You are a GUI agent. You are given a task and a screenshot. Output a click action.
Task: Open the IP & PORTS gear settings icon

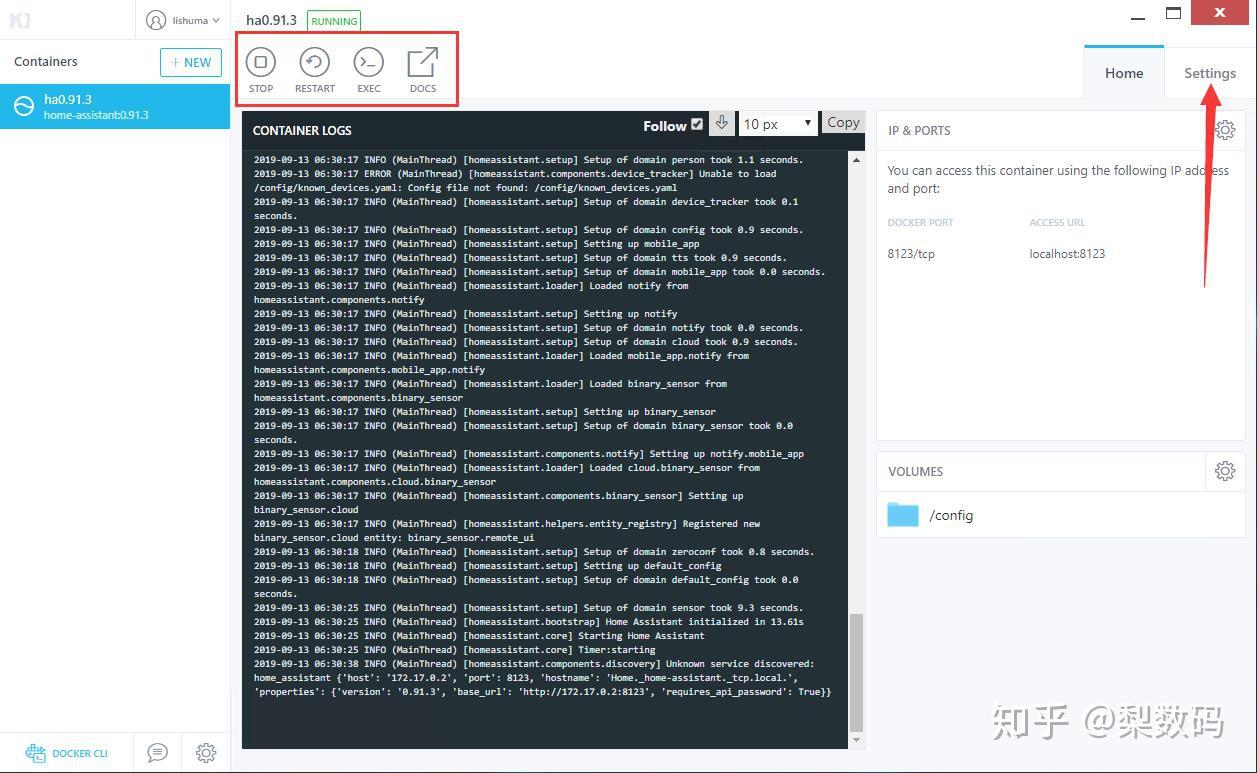tap(1225, 129)
